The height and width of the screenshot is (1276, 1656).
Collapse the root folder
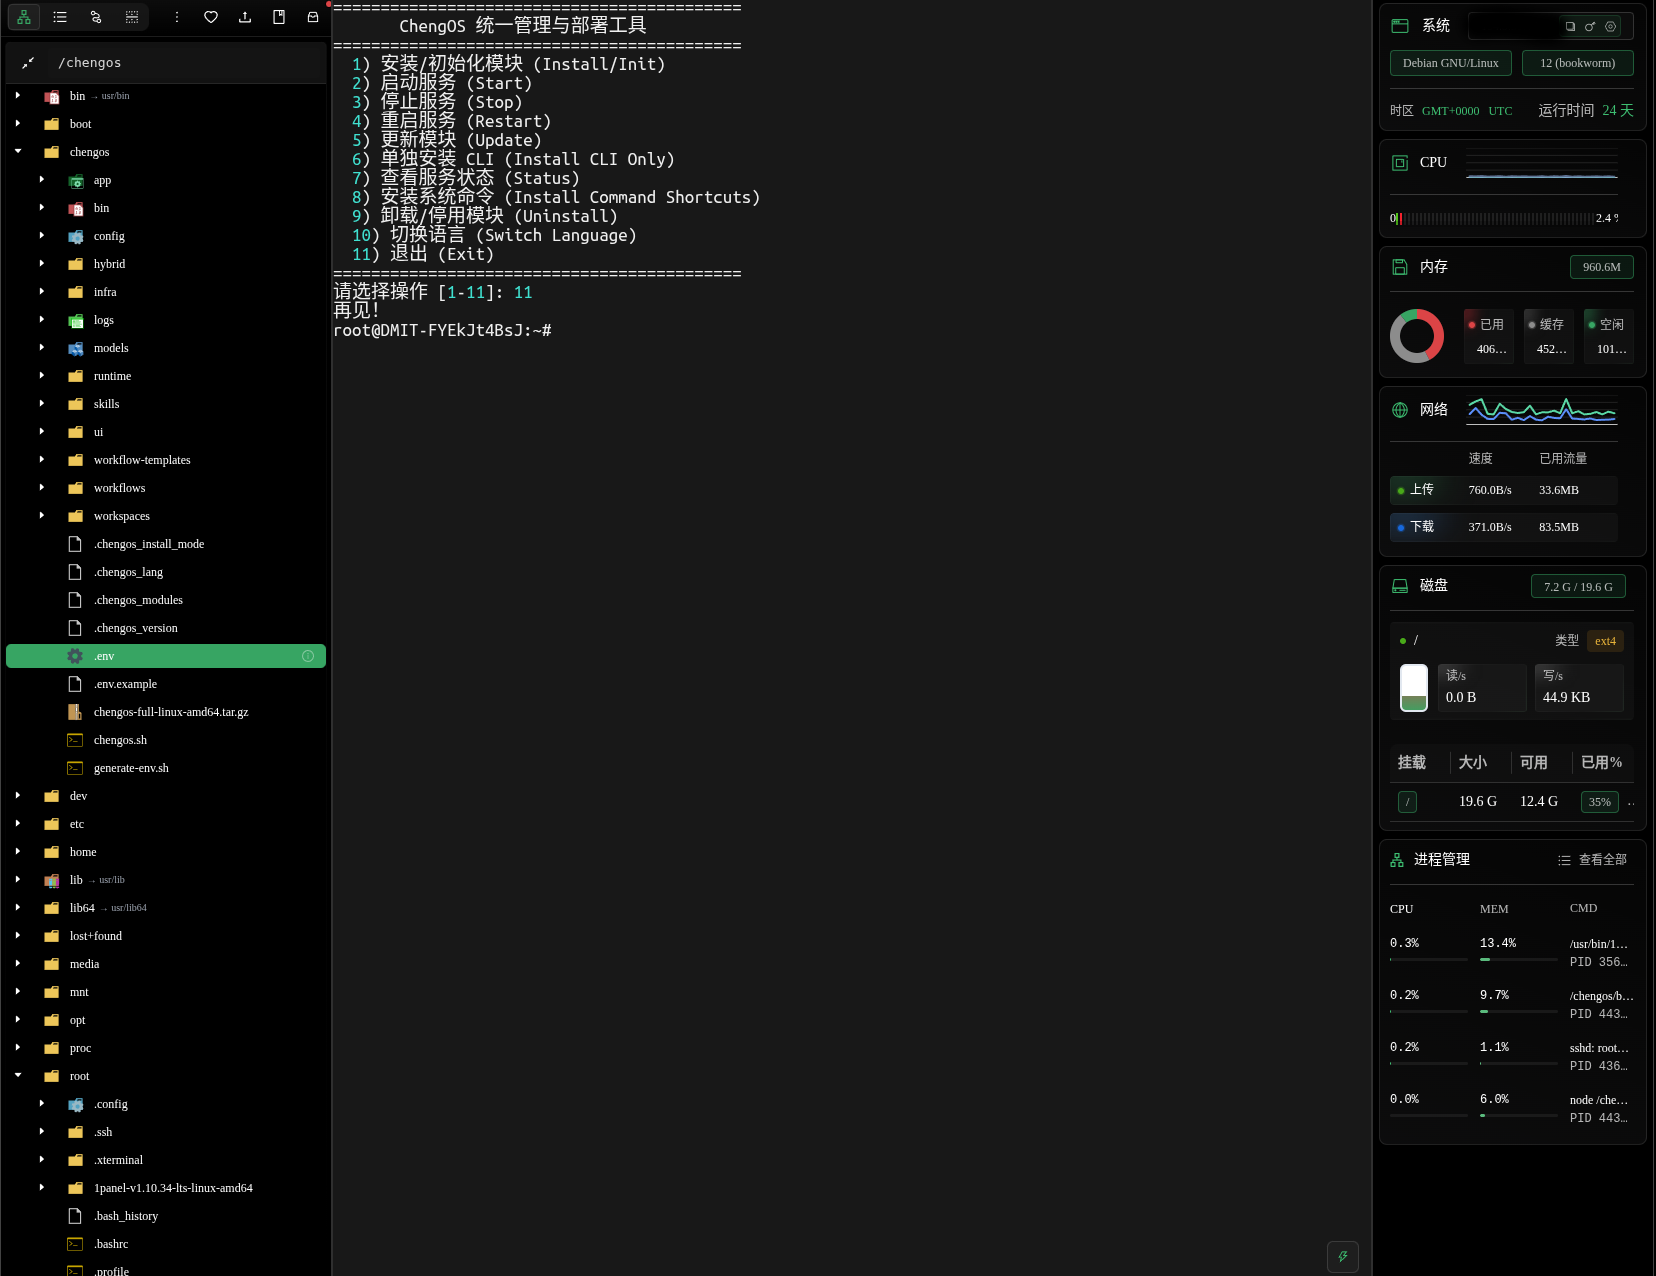tap(18, 1076)
